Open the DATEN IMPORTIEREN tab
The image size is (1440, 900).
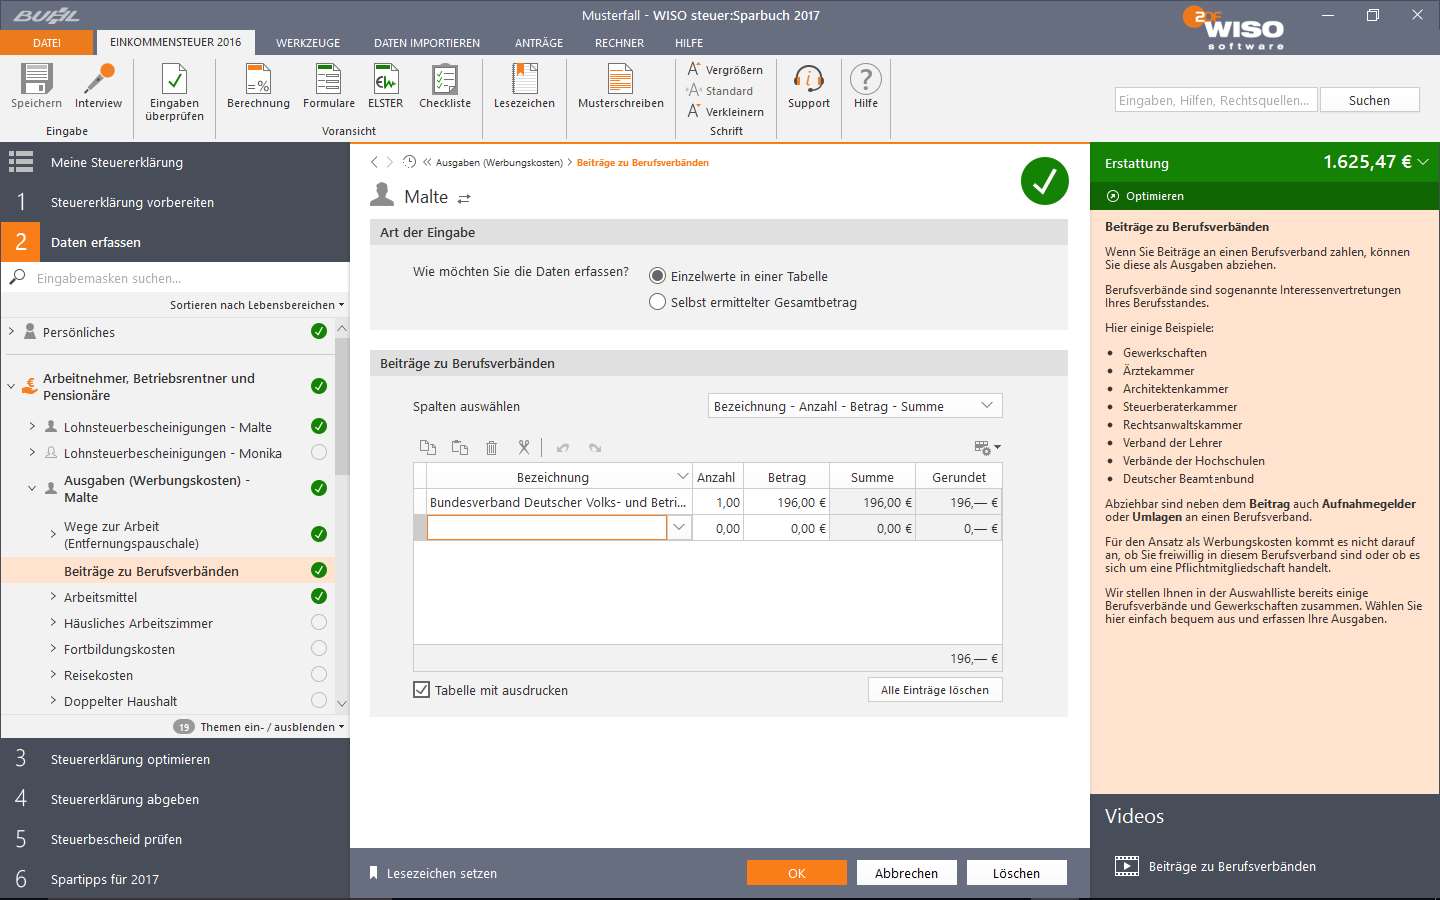pos(427,43)
